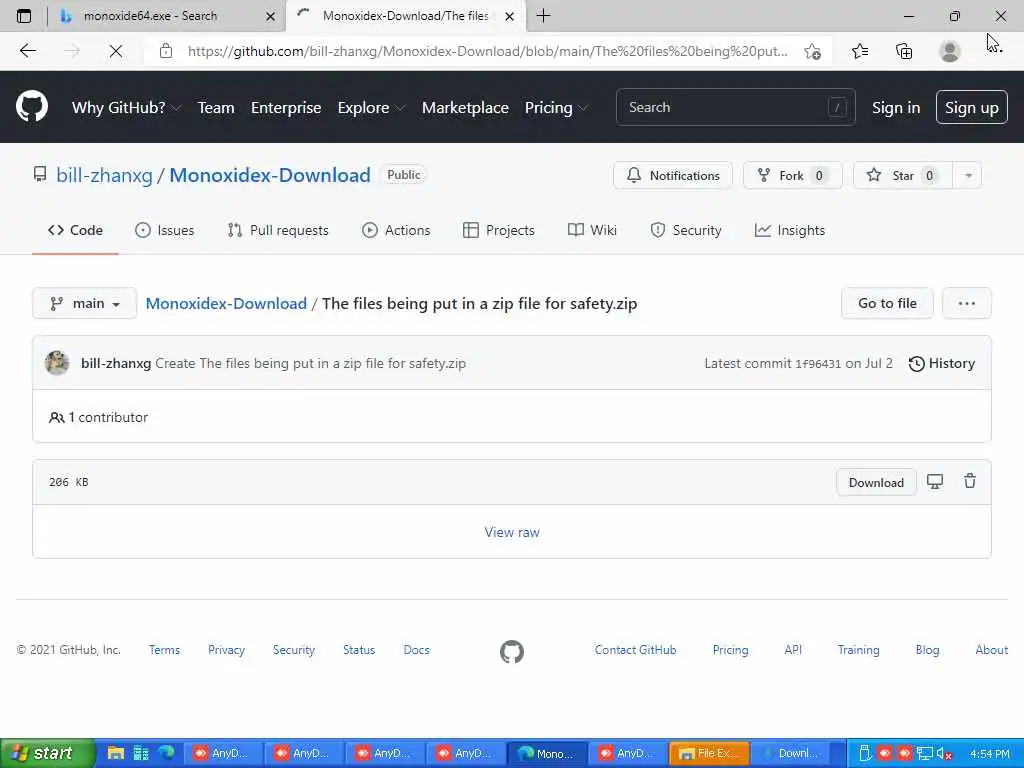
Task: Close the monoxide64.exe Search tab
Action: (x=270, y=16)
